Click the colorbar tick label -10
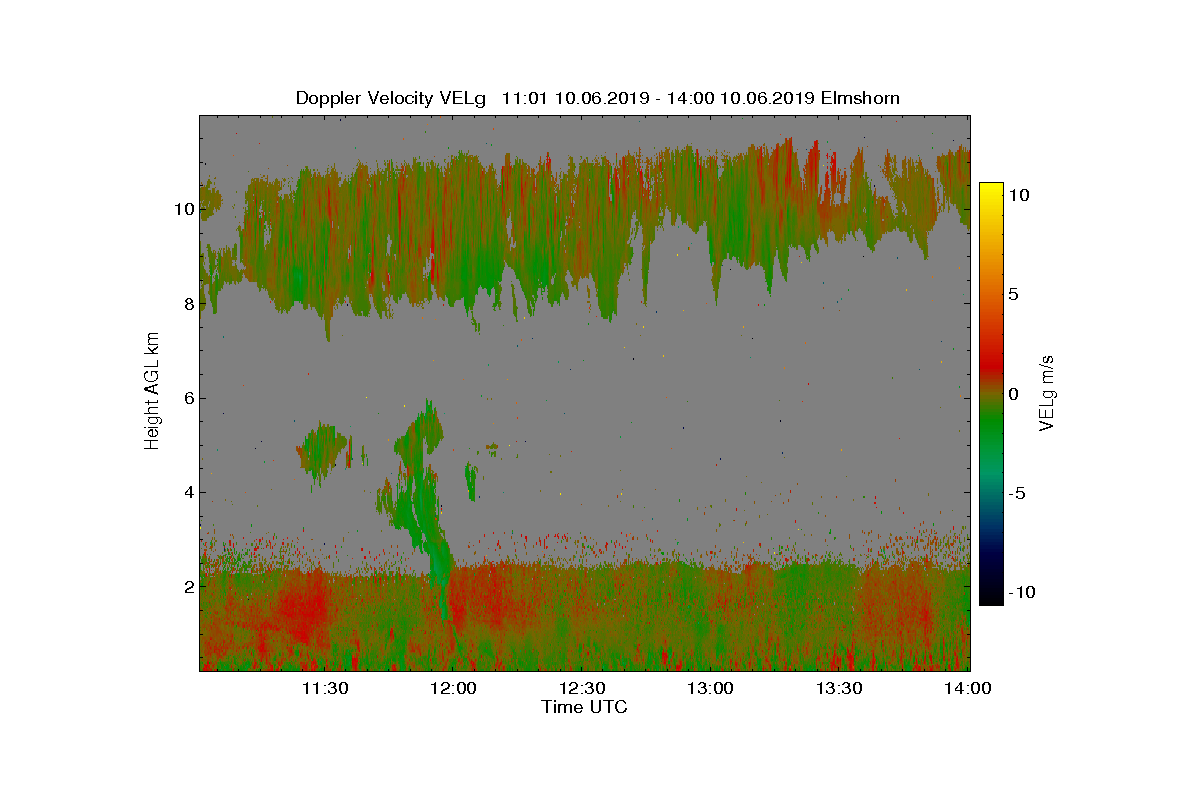 coord(1022,592)
